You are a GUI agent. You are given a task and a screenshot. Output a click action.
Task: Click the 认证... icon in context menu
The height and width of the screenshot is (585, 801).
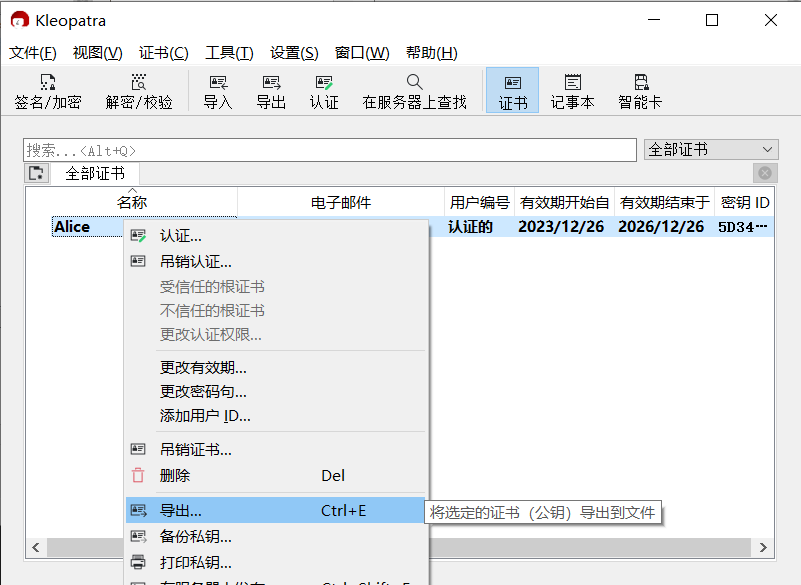(x=138, y=236)
